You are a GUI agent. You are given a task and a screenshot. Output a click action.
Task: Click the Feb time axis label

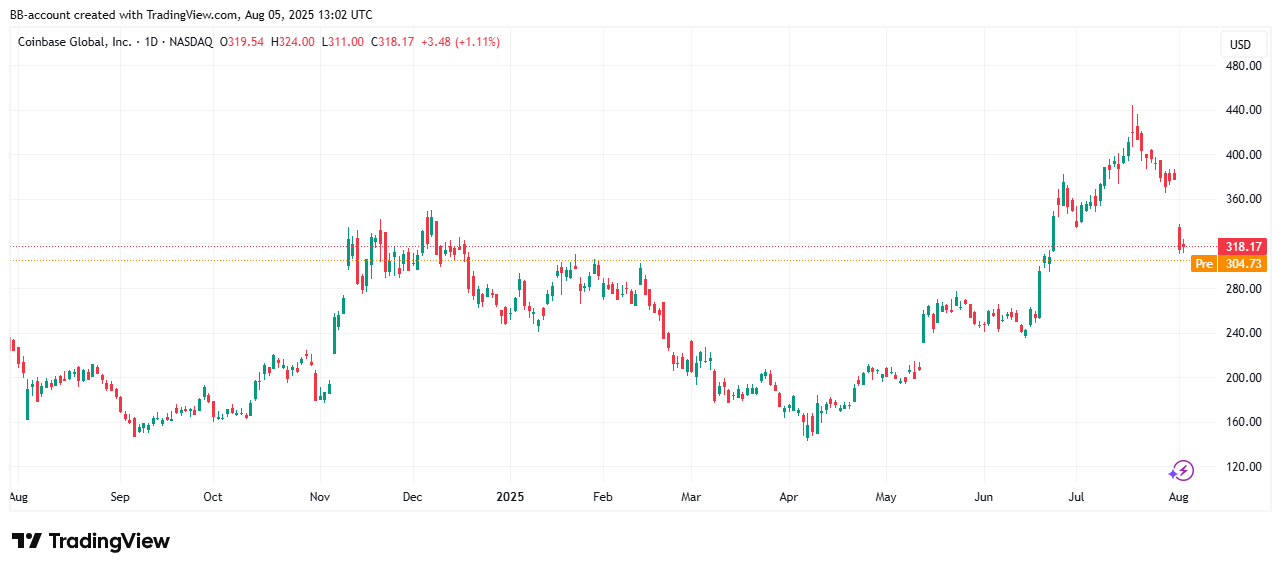[601, 496]
